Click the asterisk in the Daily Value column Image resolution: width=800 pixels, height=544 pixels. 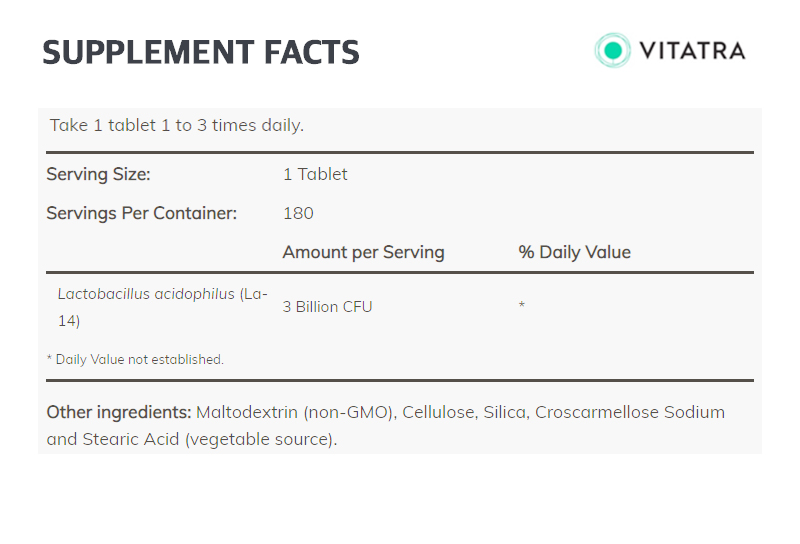521,305
